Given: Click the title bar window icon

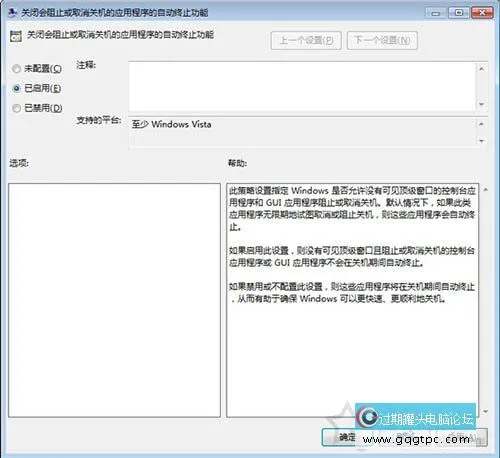Looking at the screenshot, I should tap(13, 13).
